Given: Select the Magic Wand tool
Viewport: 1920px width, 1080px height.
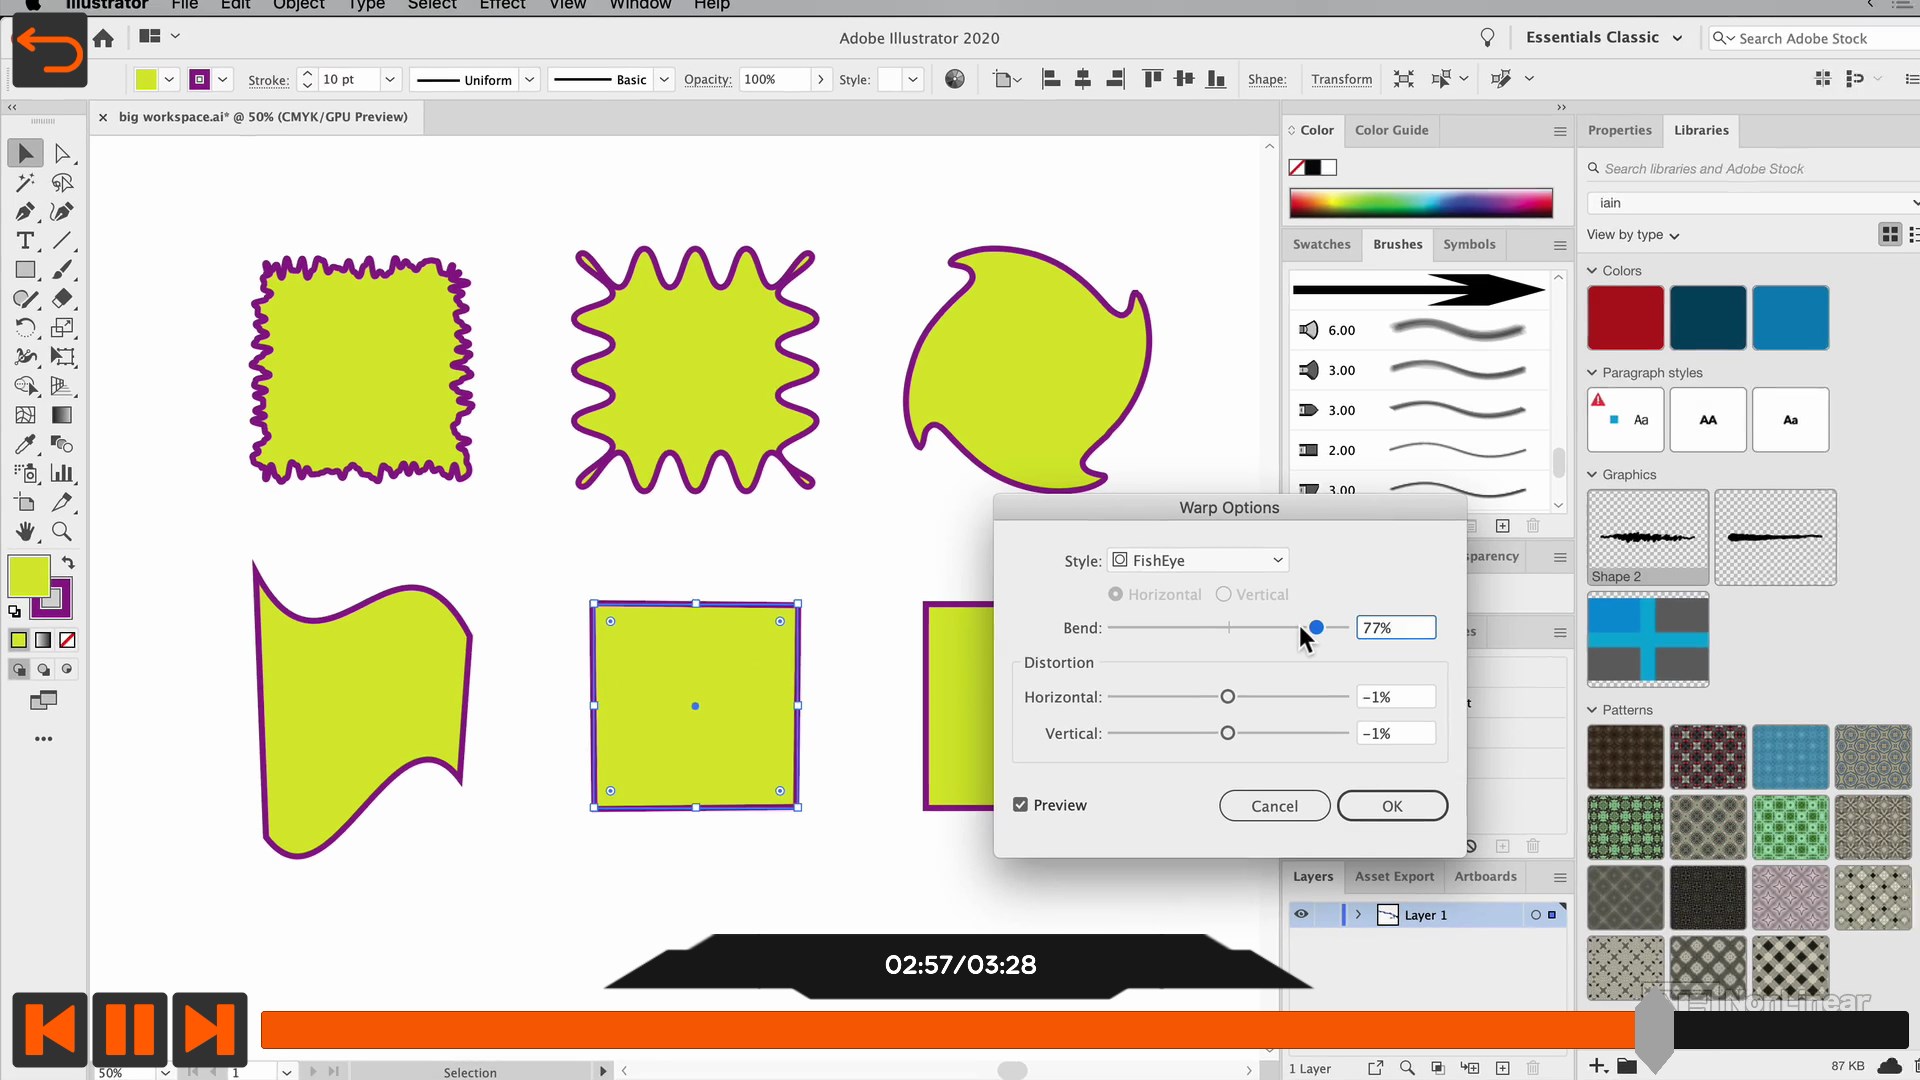Looking at the screenshot, I should click(x=25, y=183).
